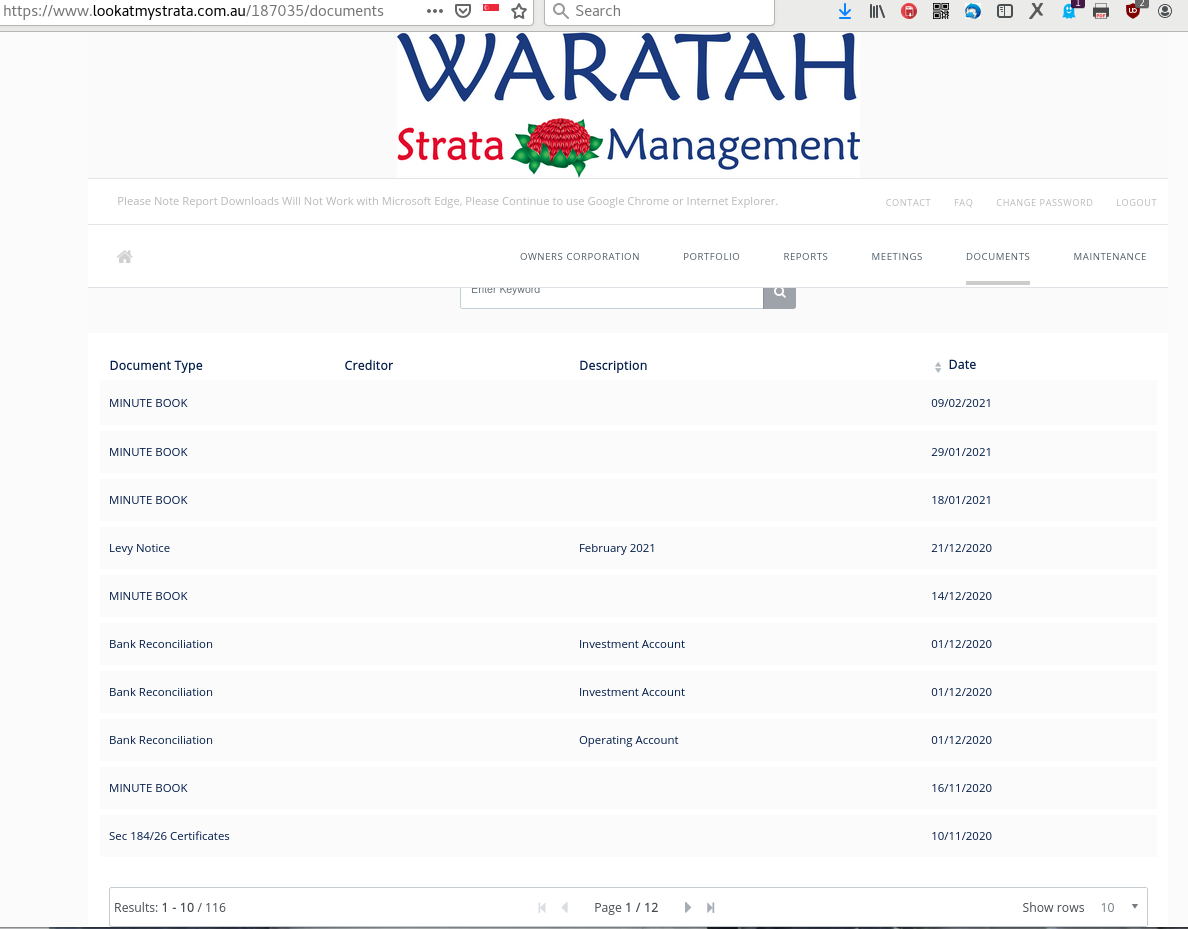Open the page actions three-dot menu
The image size is (1188, 929).
point(435,11)
